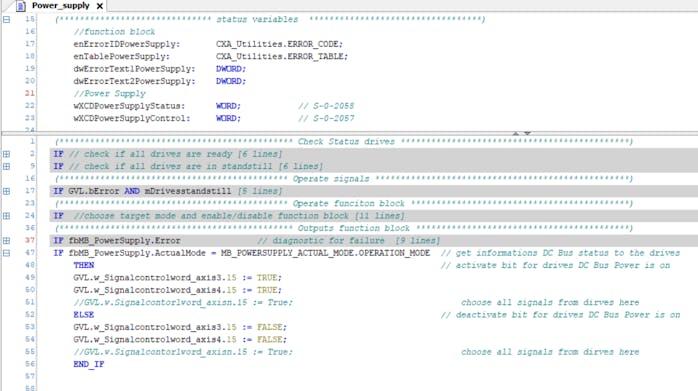
Task: Expand the GVL.bError AND mDrivesstandstill block
Action: (6, 191)
